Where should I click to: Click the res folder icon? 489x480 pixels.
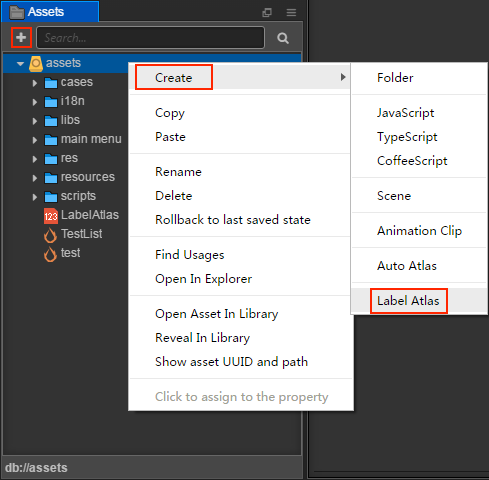[x=51, y=158]
